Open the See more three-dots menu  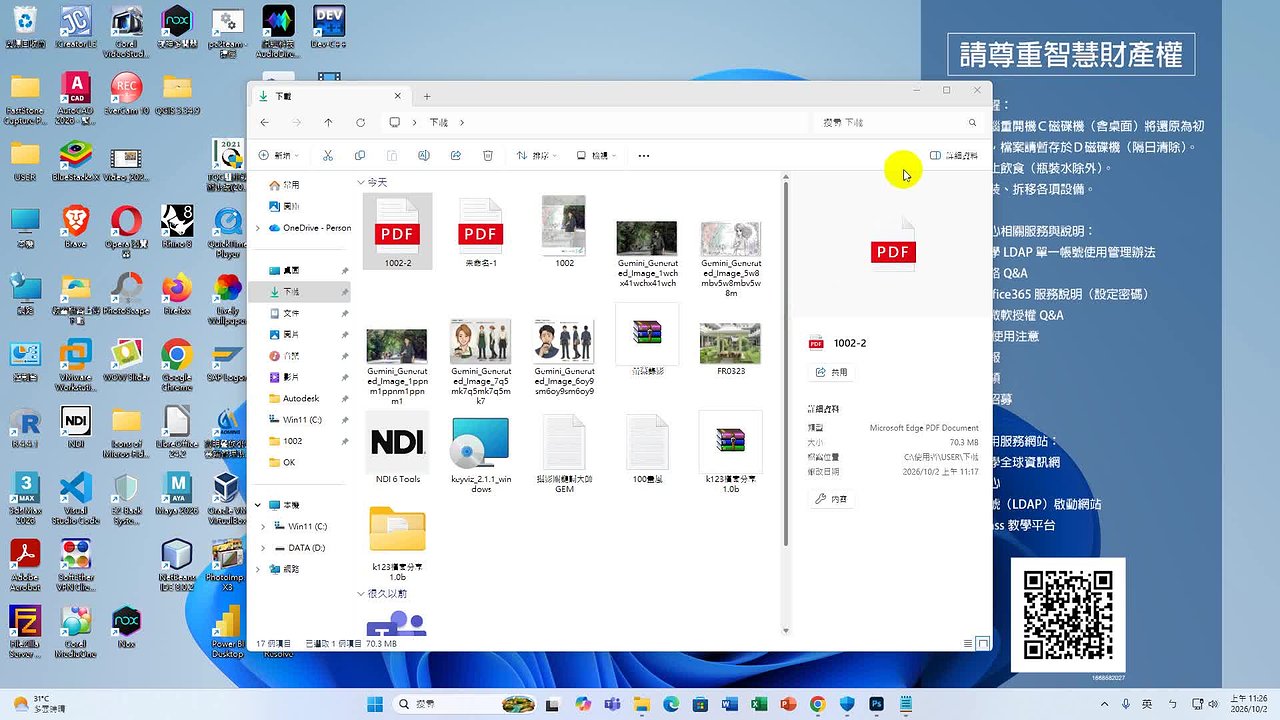(644, 156)
